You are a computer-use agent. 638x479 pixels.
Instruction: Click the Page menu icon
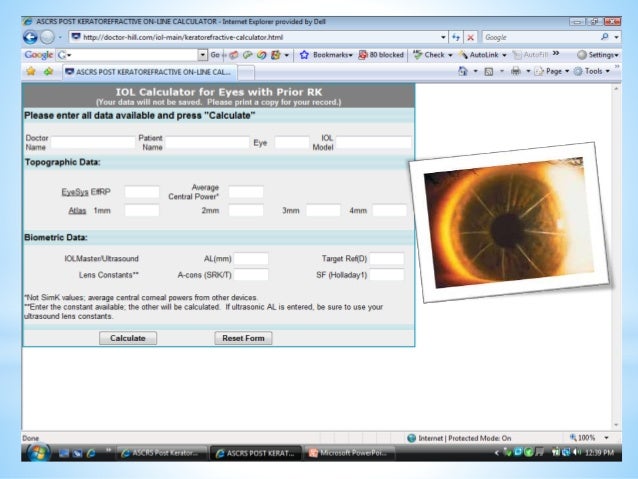(539, 72)
